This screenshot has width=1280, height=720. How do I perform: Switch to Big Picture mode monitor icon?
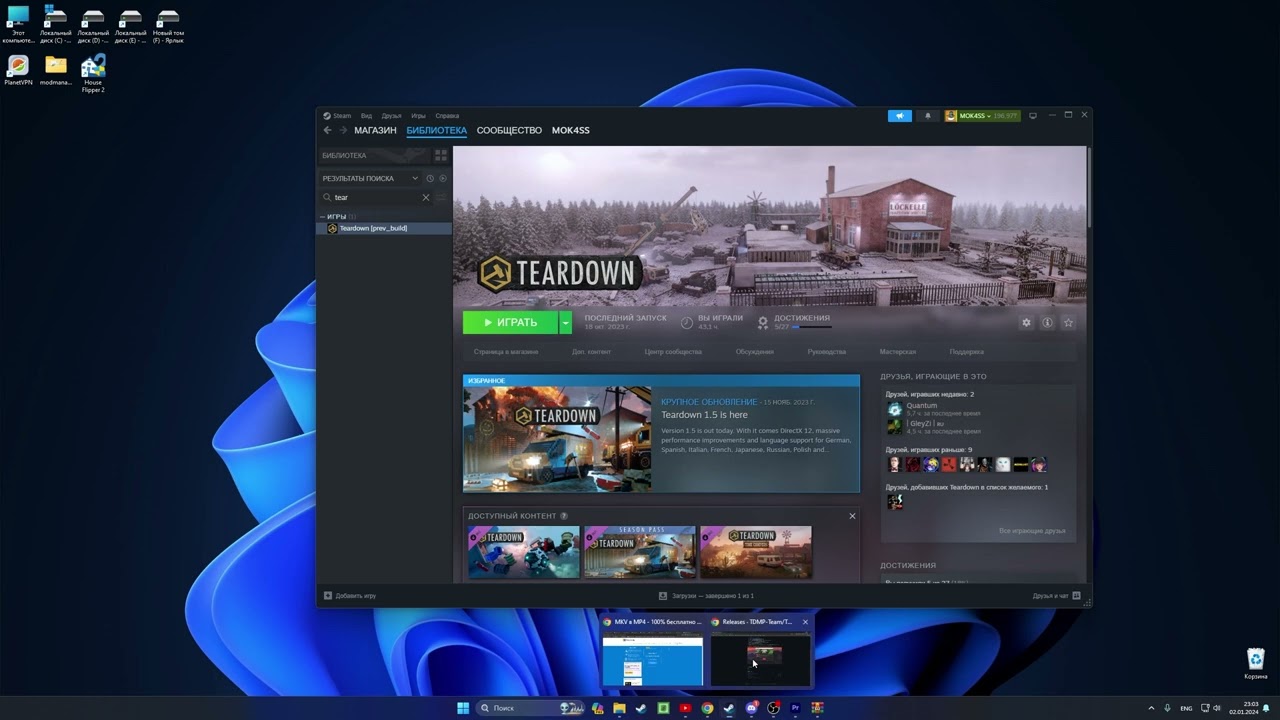click(1033, 116)
